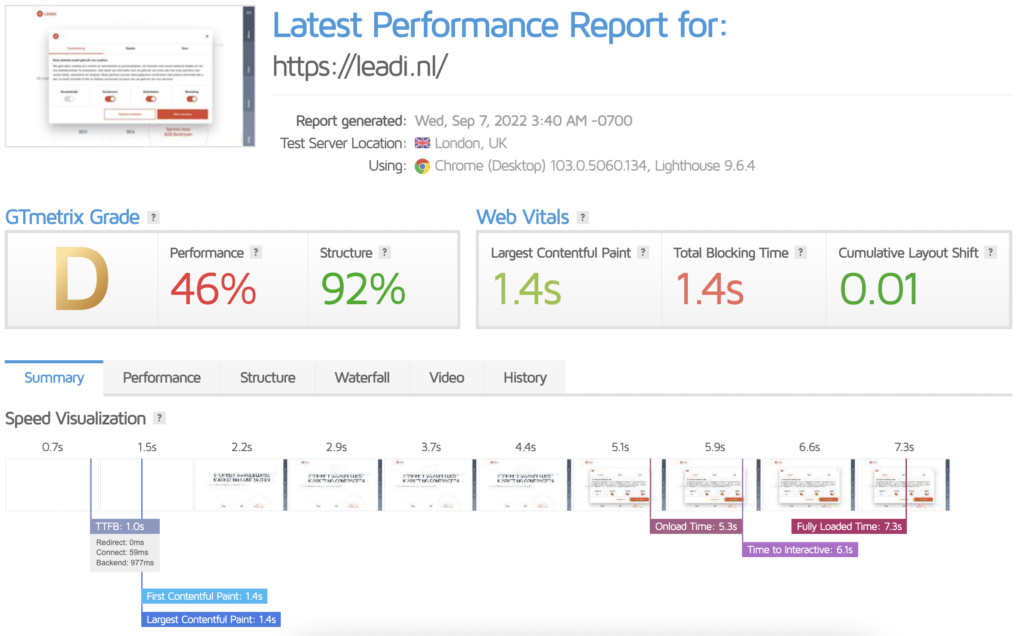
Task: Switch to the Performance tab
Action: pos(161,377)
